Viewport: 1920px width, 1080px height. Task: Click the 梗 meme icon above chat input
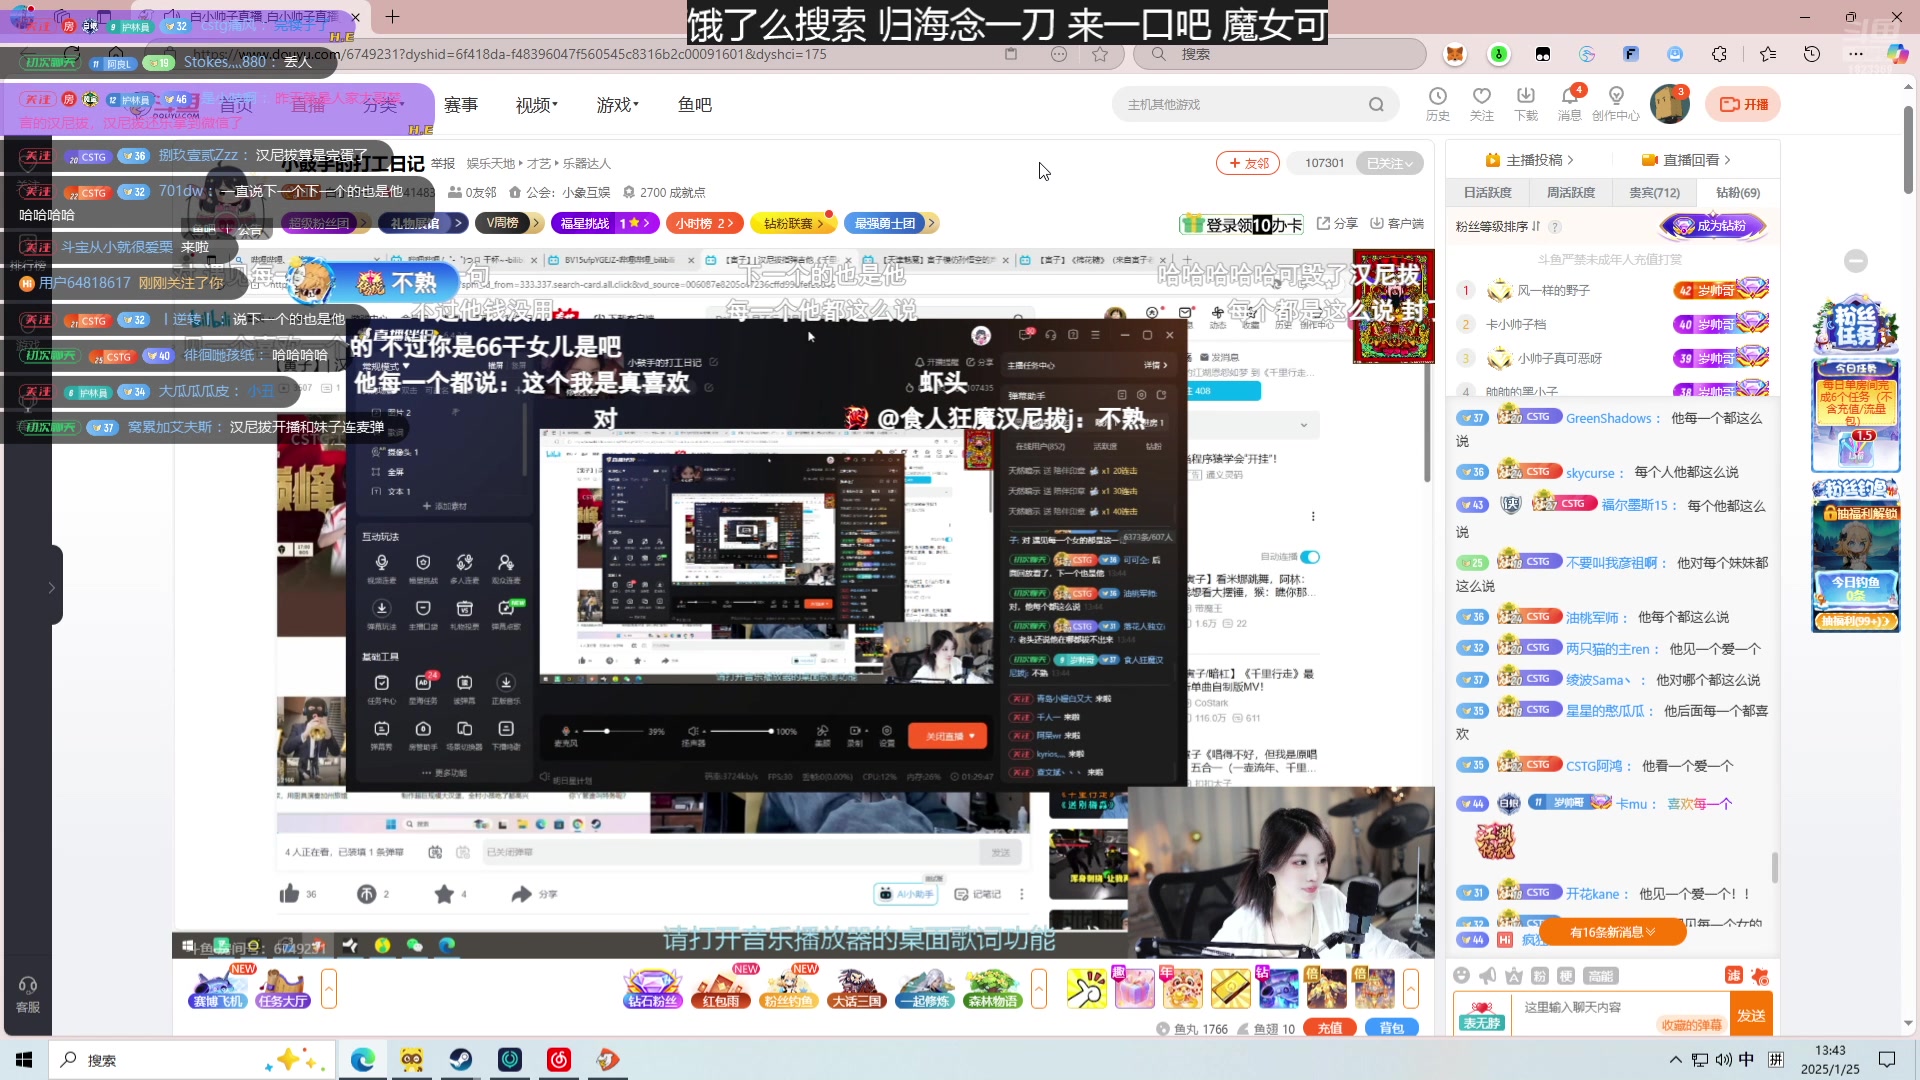pos(1566,976)
